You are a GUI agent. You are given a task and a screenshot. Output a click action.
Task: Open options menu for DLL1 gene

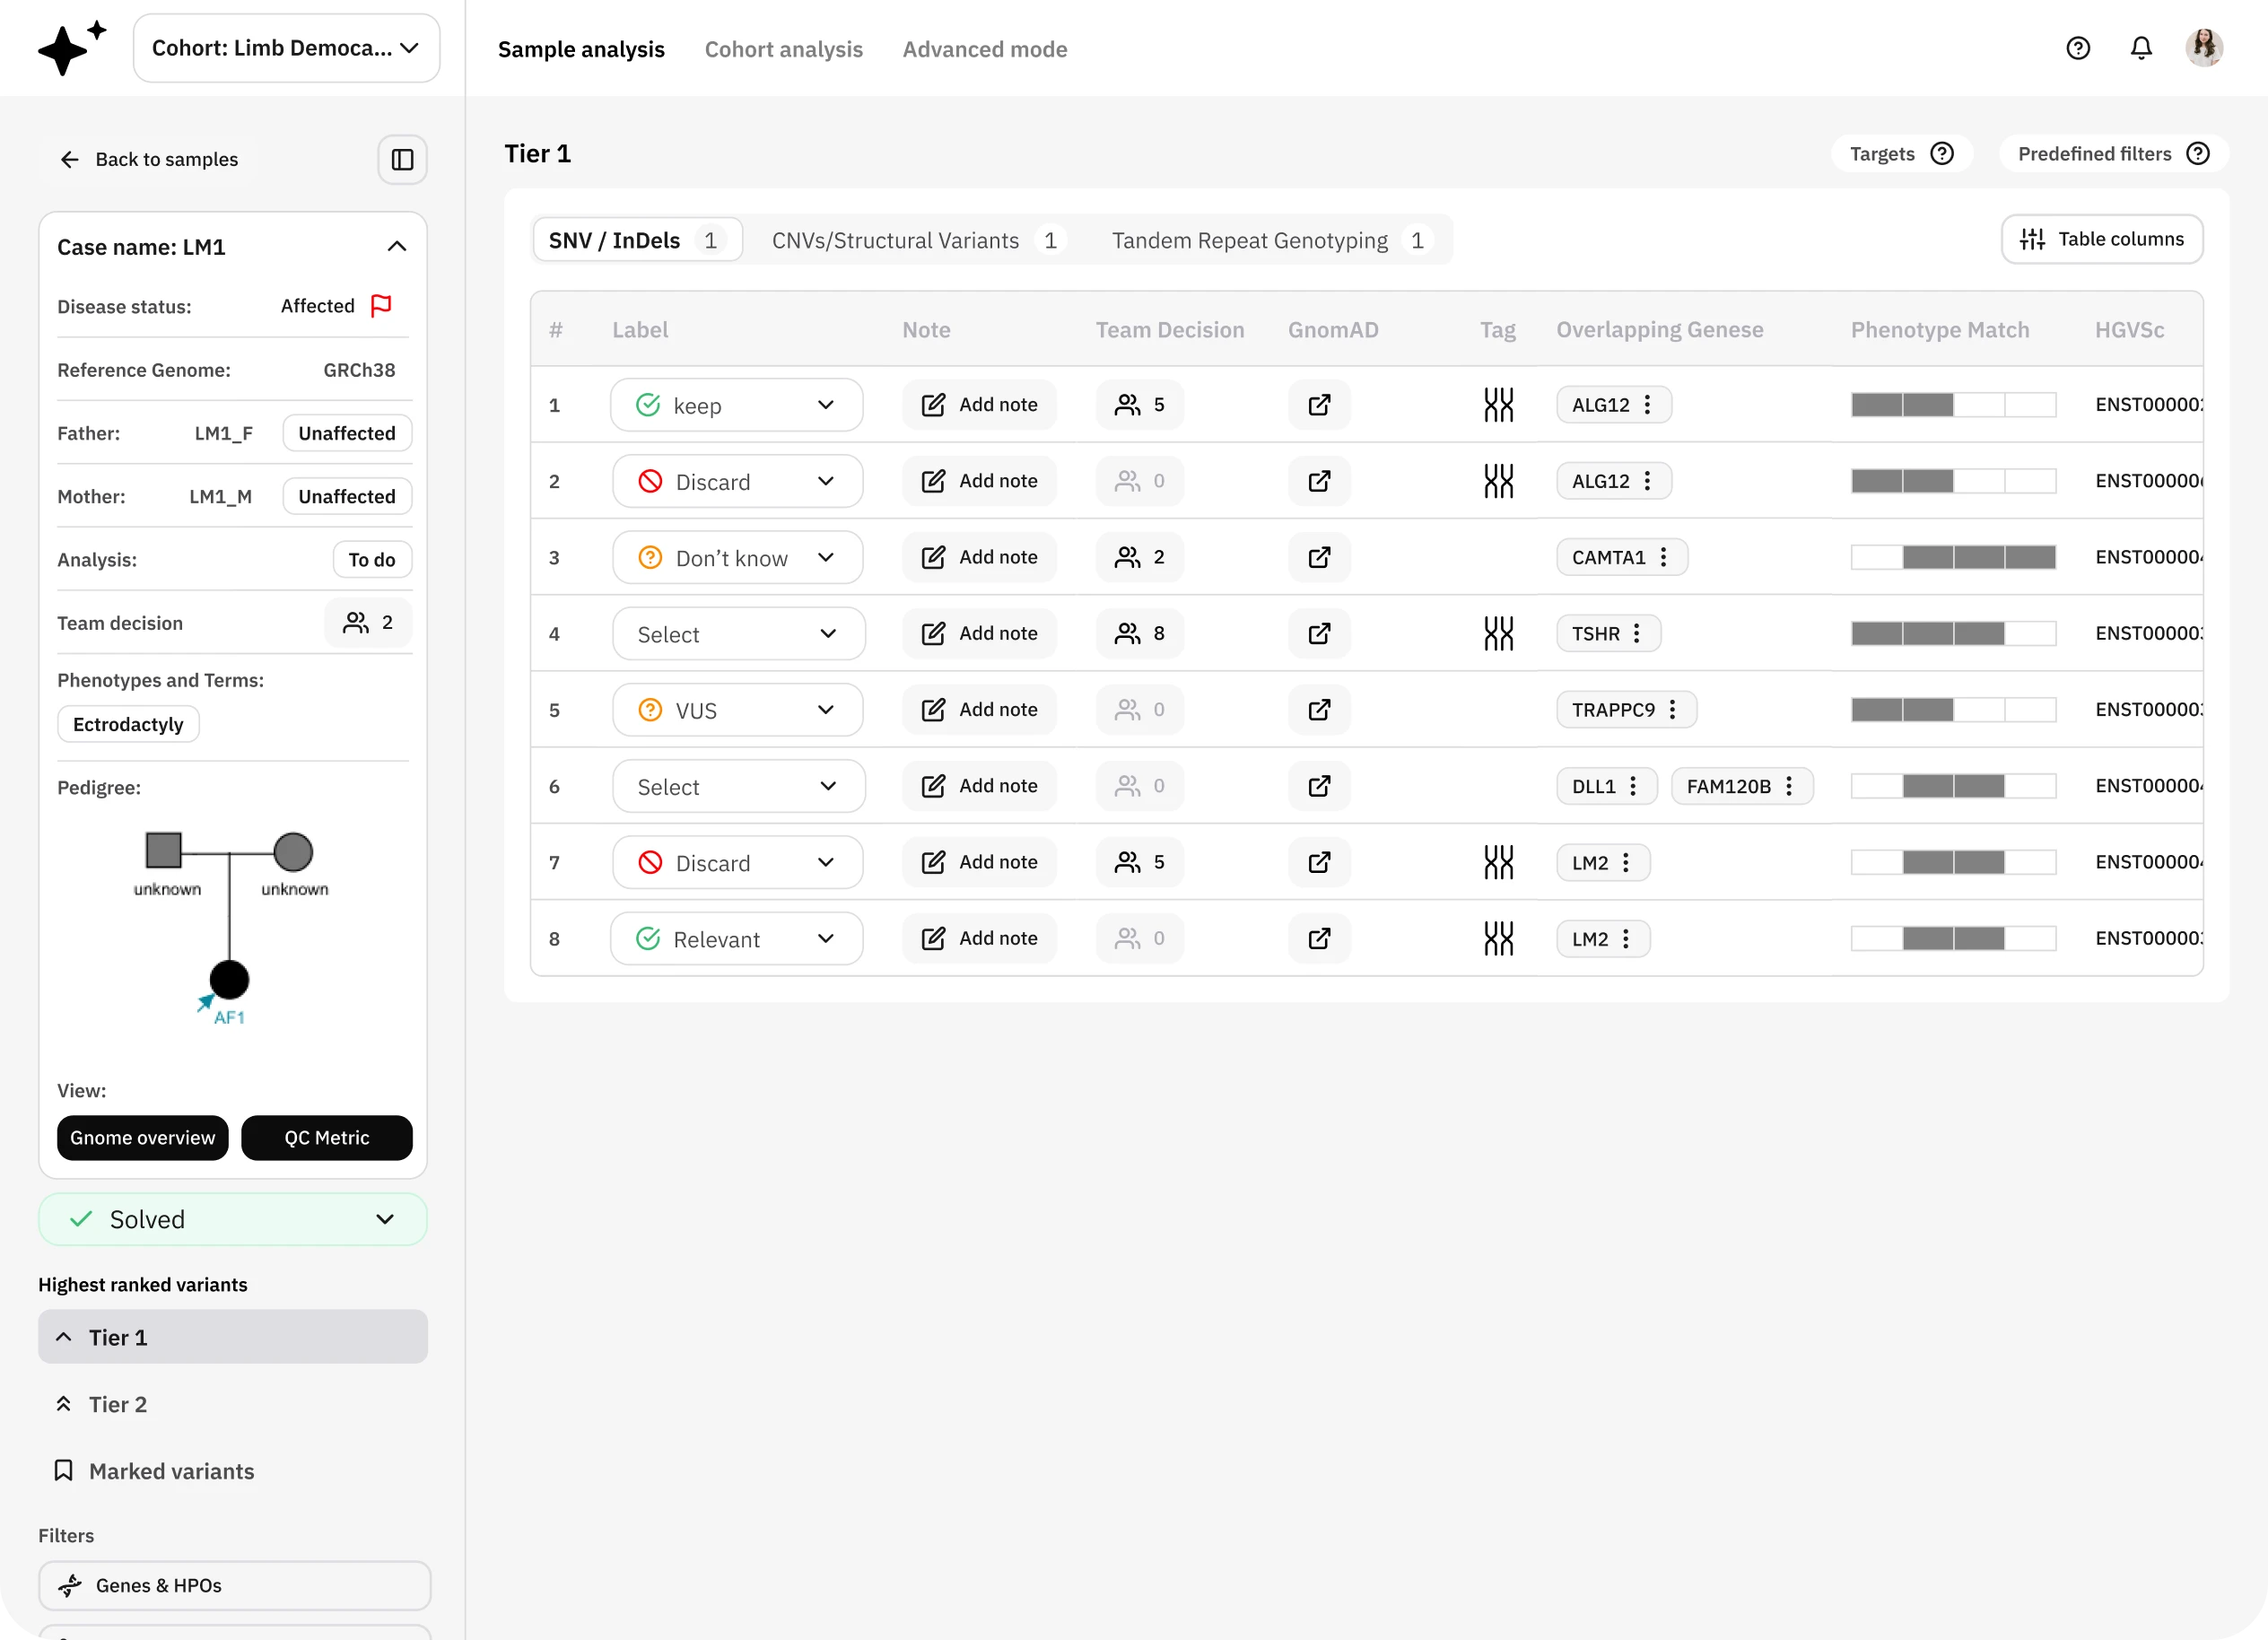[x=1632, y=786]
